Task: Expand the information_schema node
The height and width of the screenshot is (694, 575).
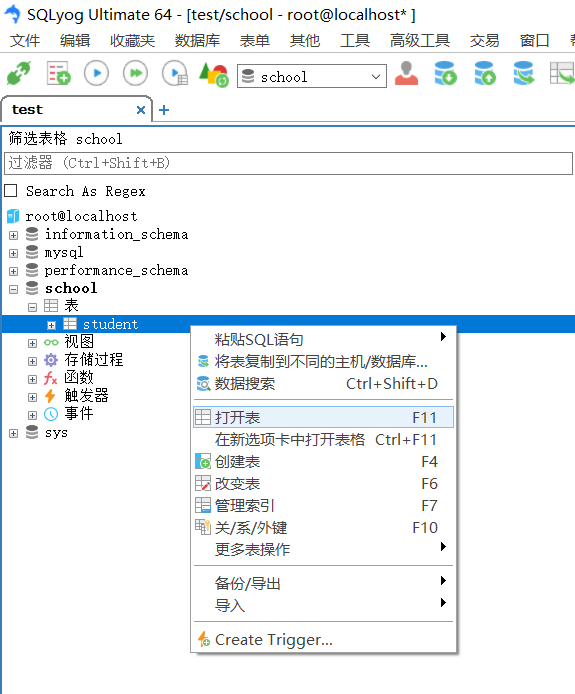Action: coord(13,235)
